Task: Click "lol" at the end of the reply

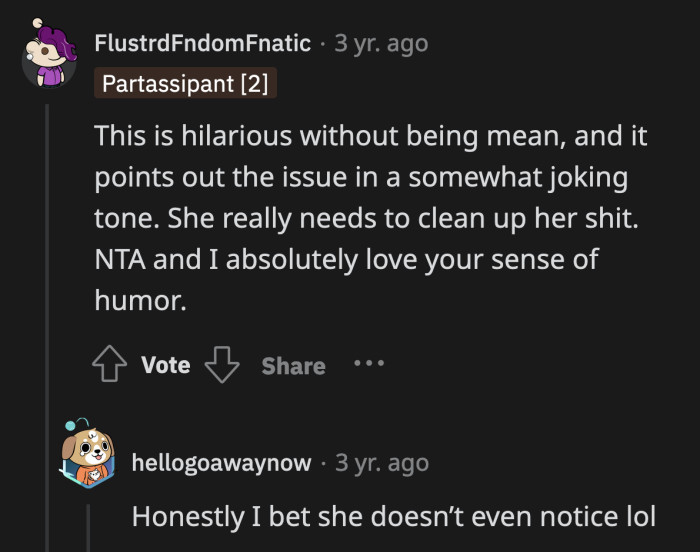Action: (637, 517)
